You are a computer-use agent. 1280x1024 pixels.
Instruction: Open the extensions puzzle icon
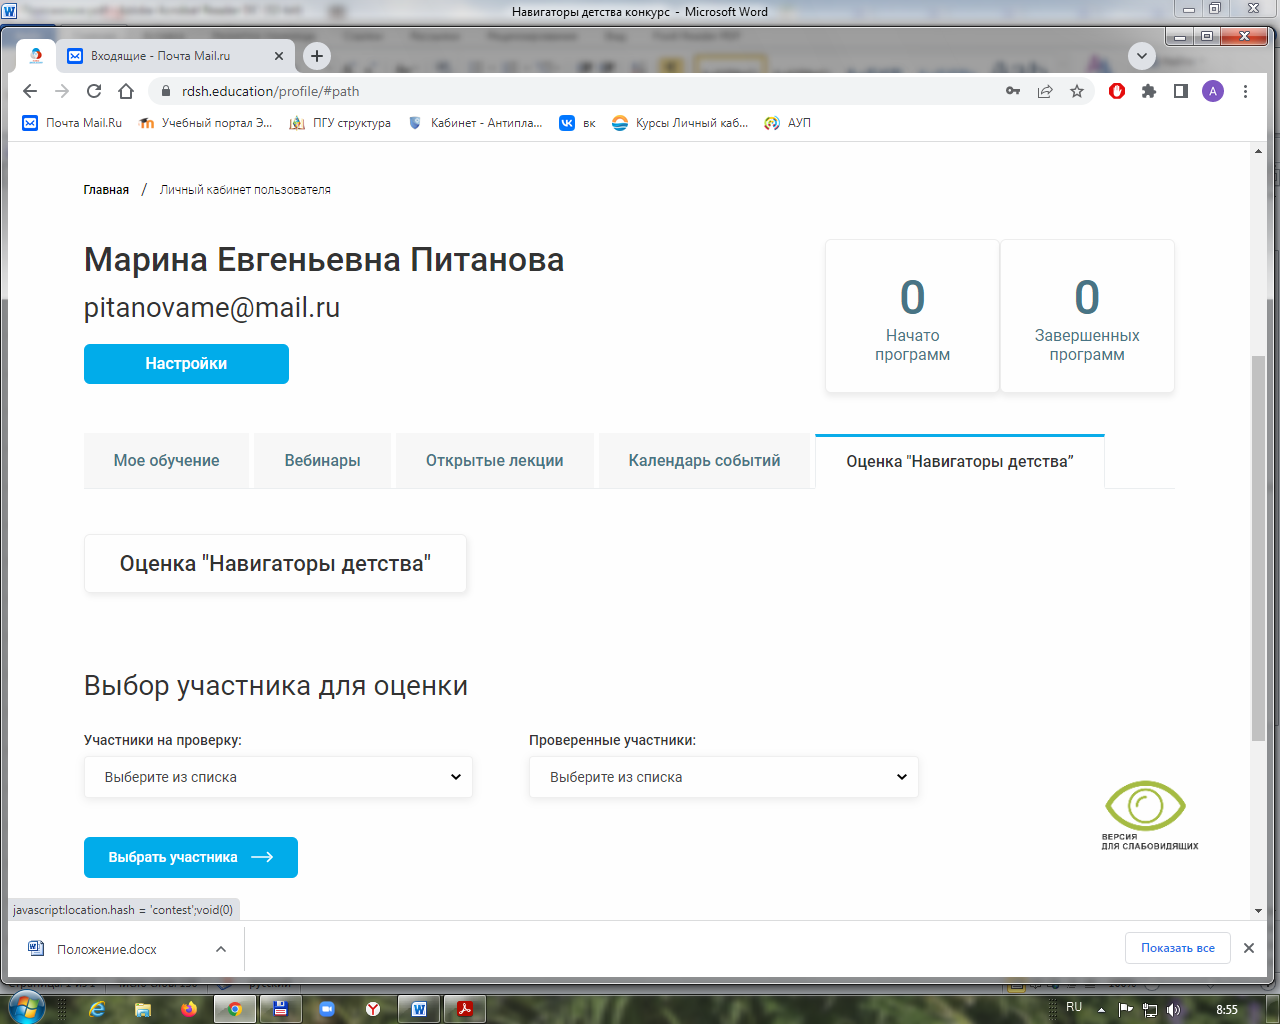click(1149, 91)
